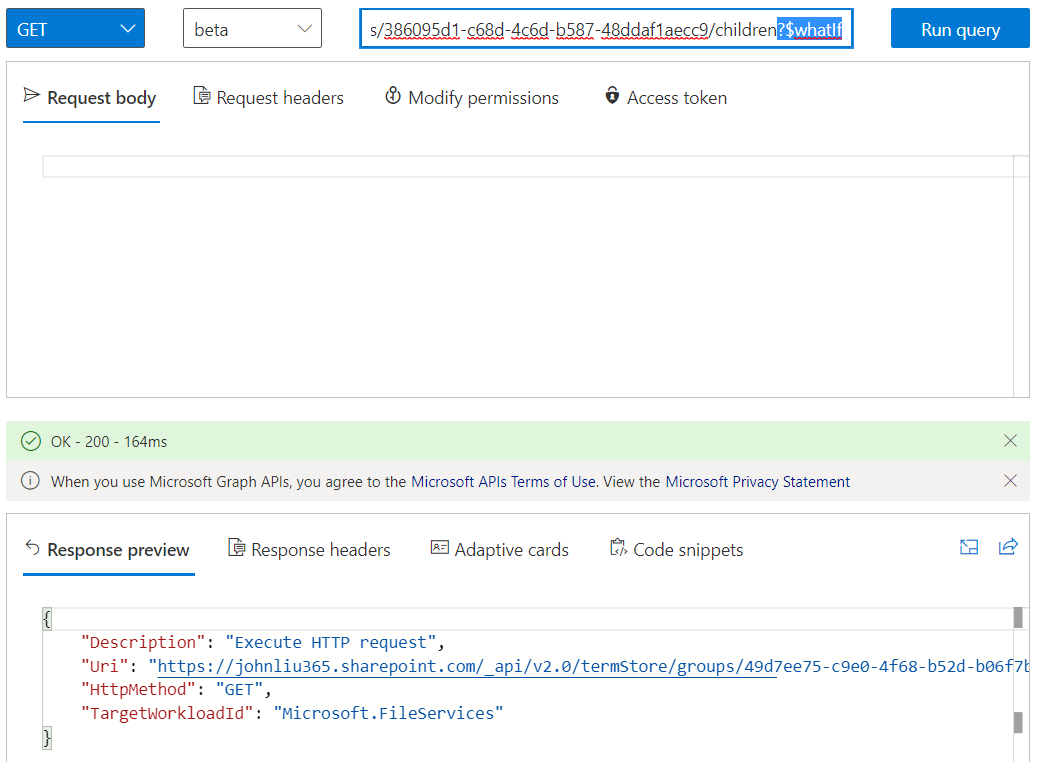1042x762 pixels.
Task: Expand the response area
Action: (969, 547)
